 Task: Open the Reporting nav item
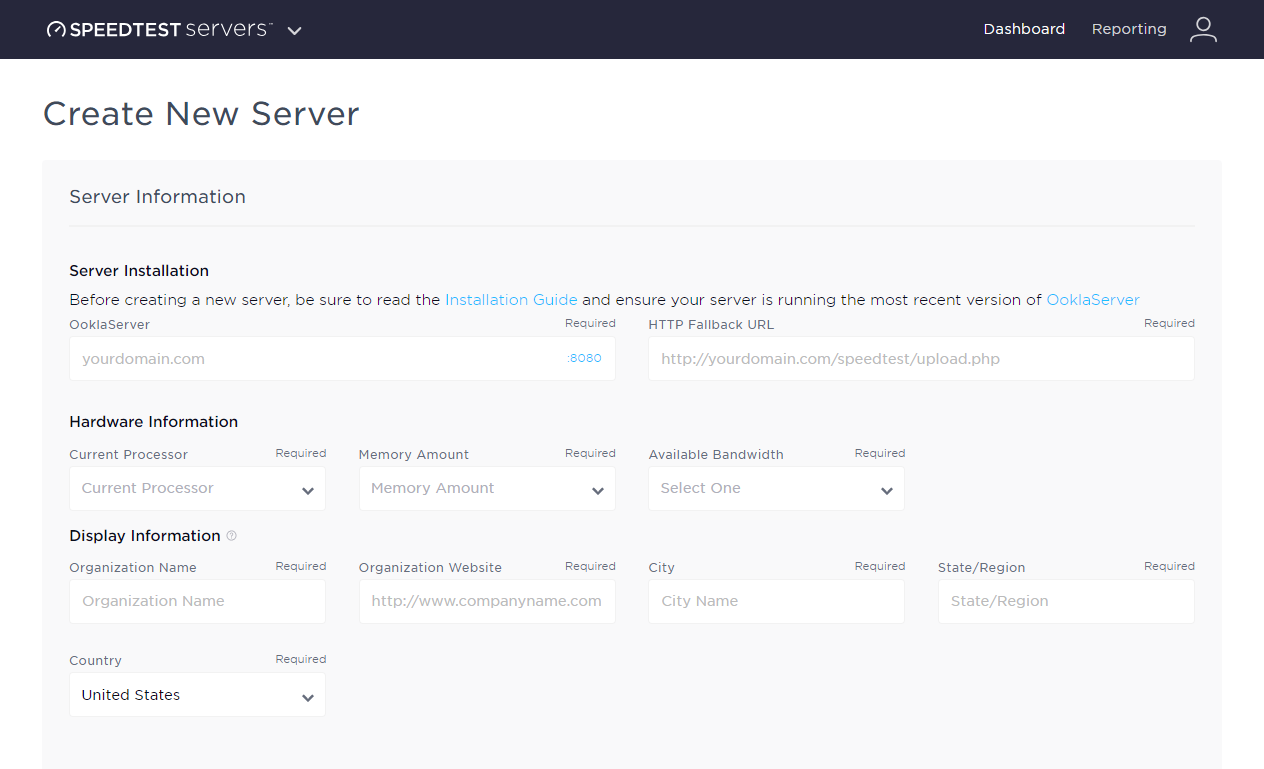click(1129, 29)
